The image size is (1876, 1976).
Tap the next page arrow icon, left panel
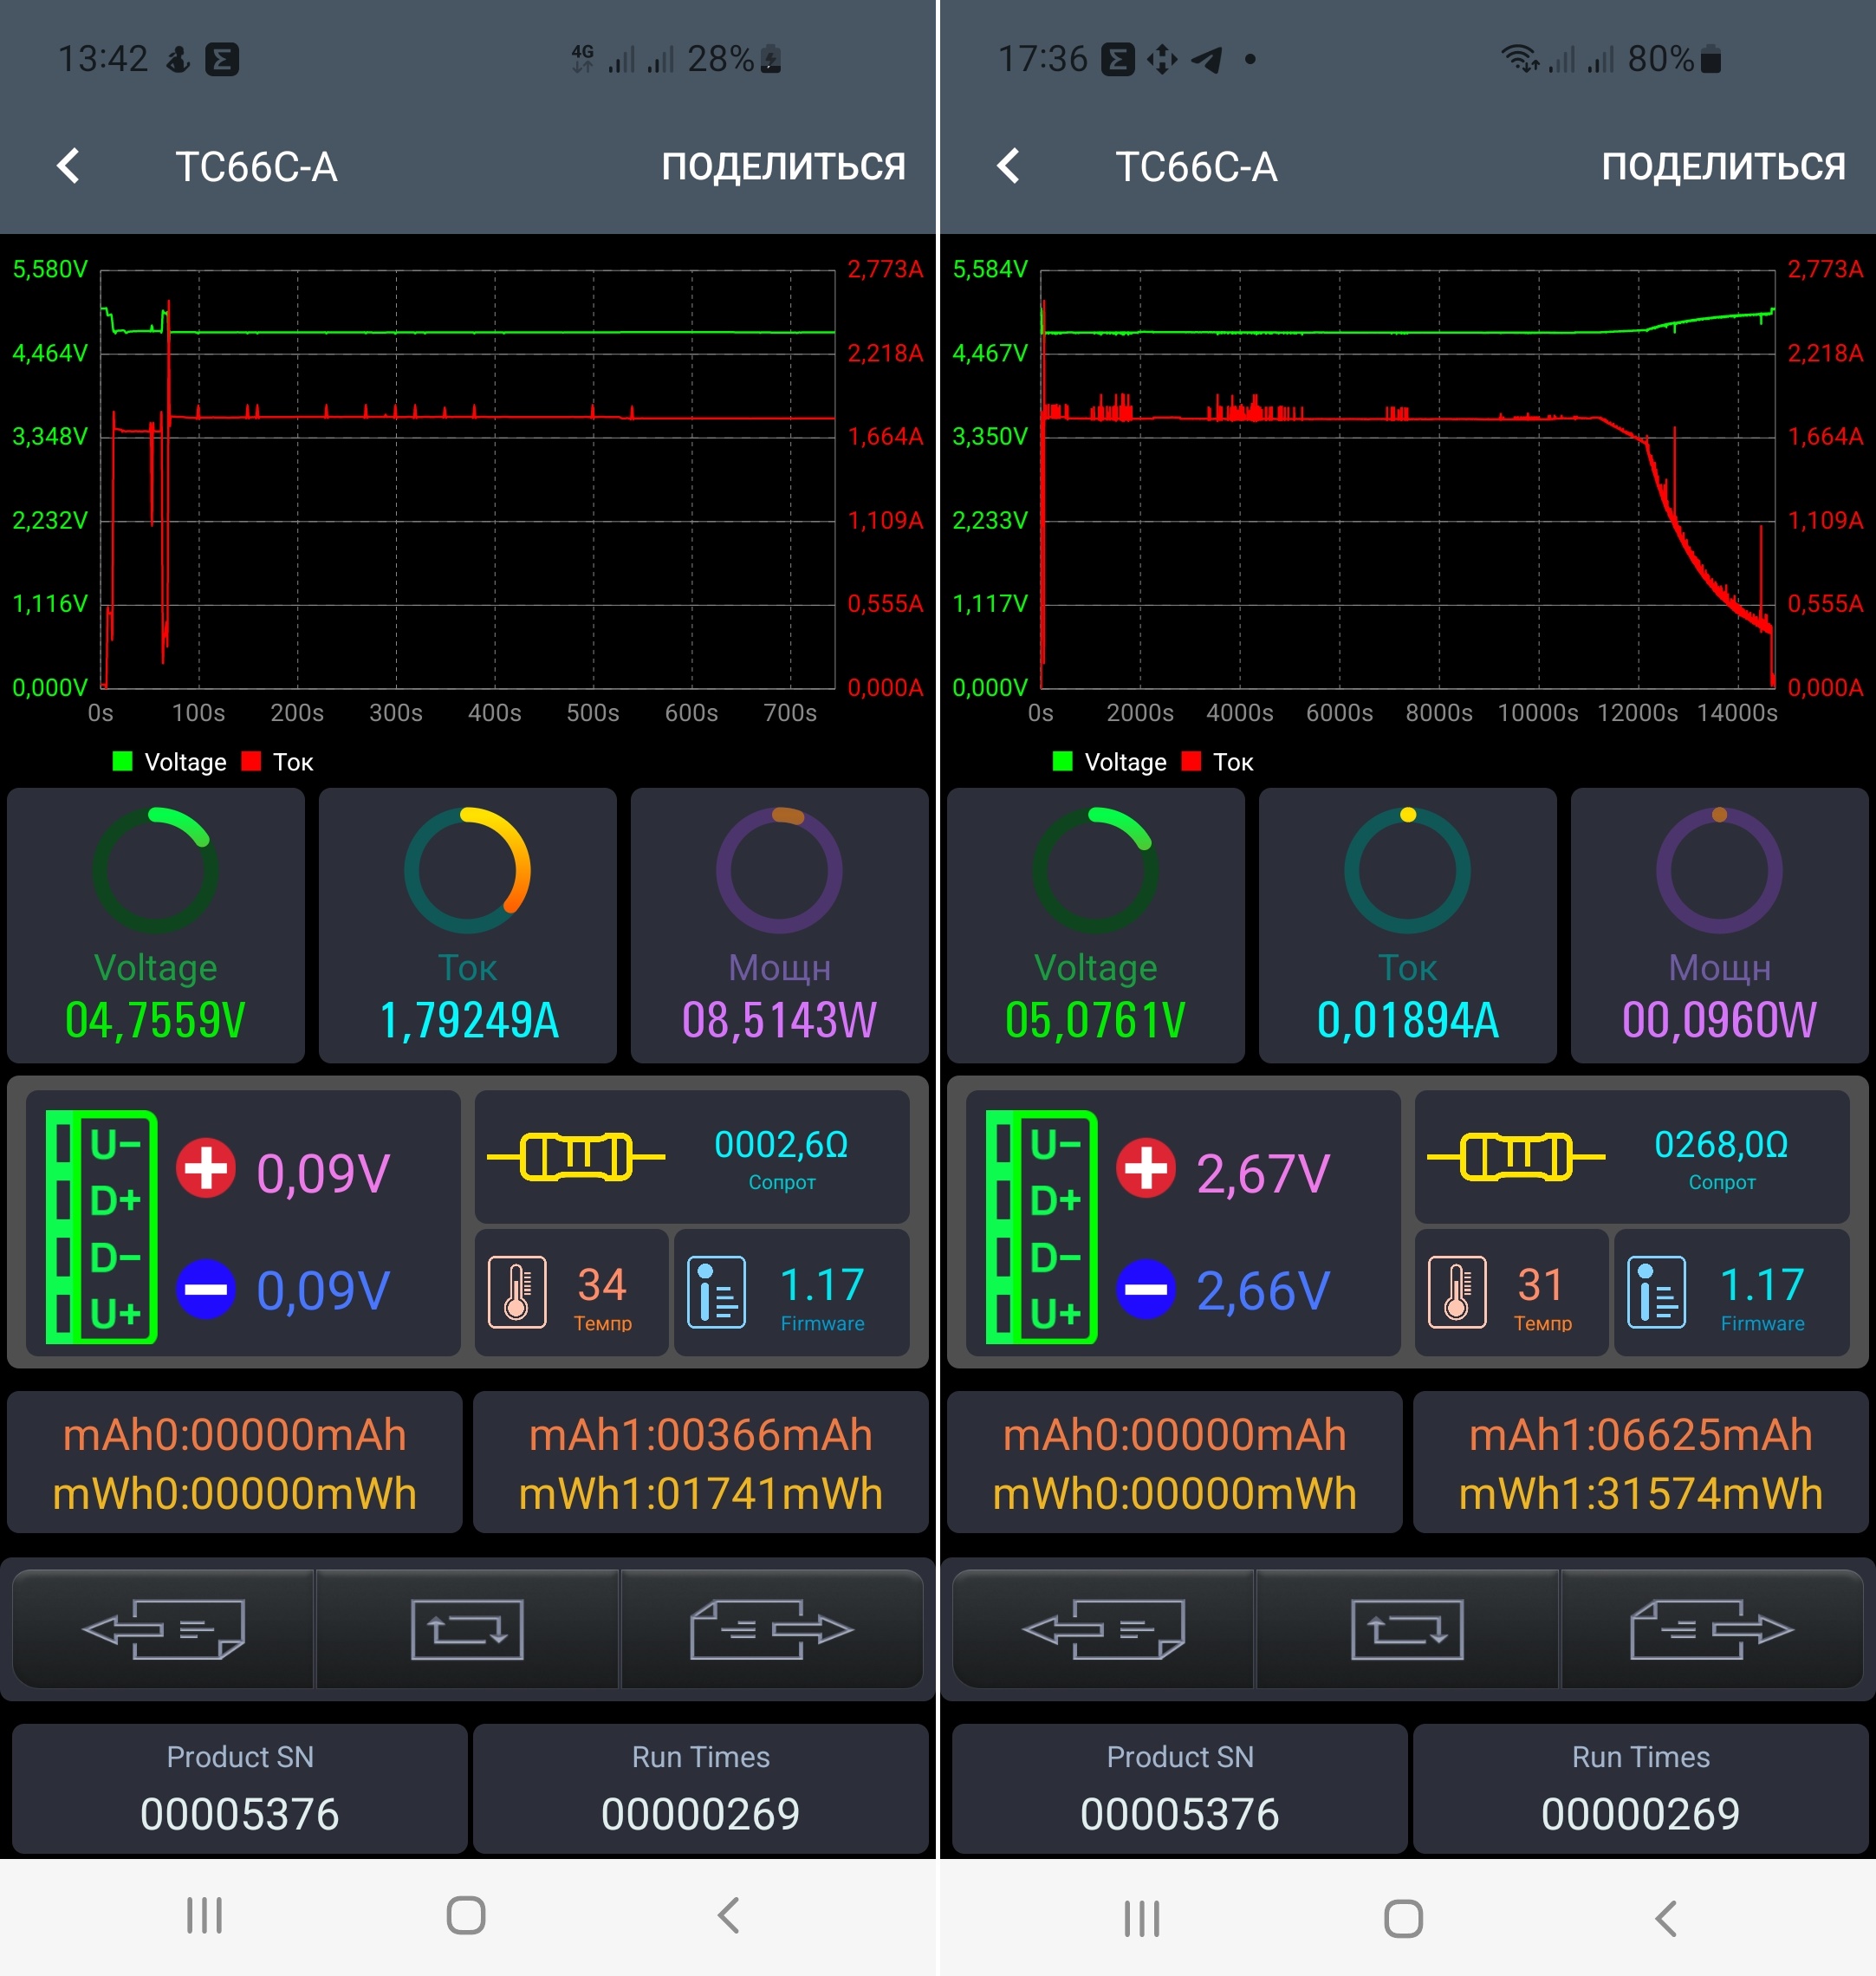(x=771, y=1630)
